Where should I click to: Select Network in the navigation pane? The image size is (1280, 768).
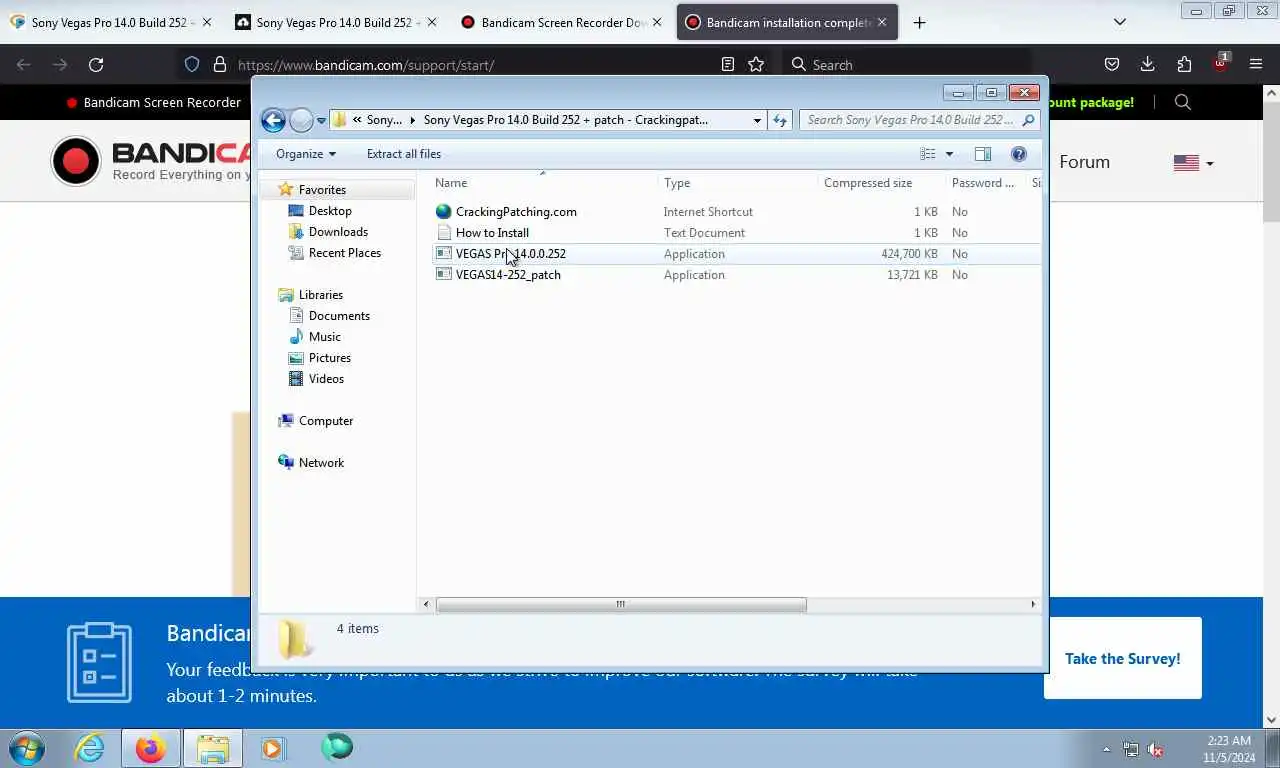click(x=321, y=463)
